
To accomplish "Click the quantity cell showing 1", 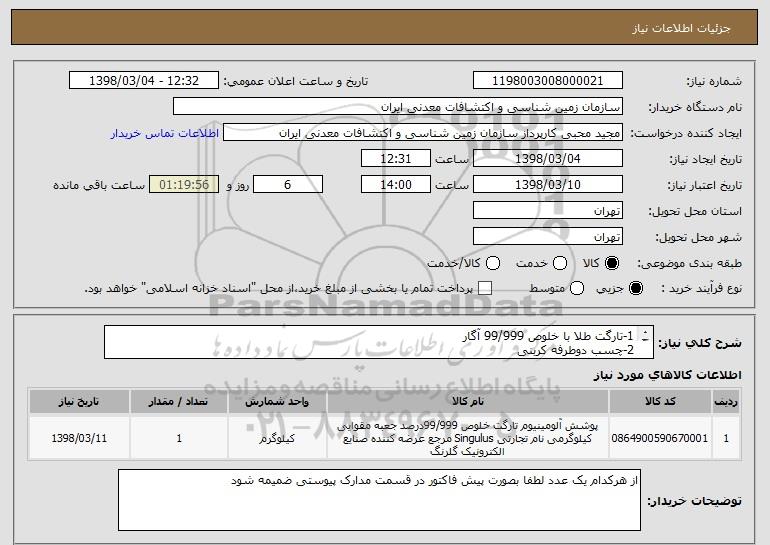I will [x=179, y=438].
